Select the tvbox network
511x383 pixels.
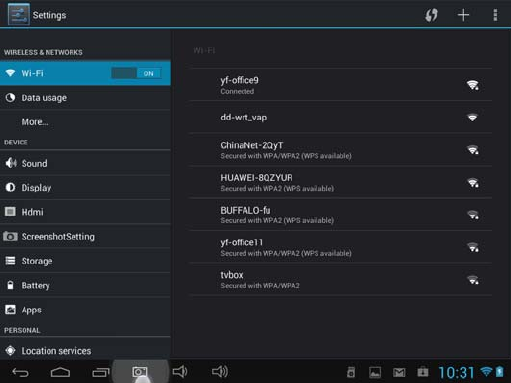[341, 279]
